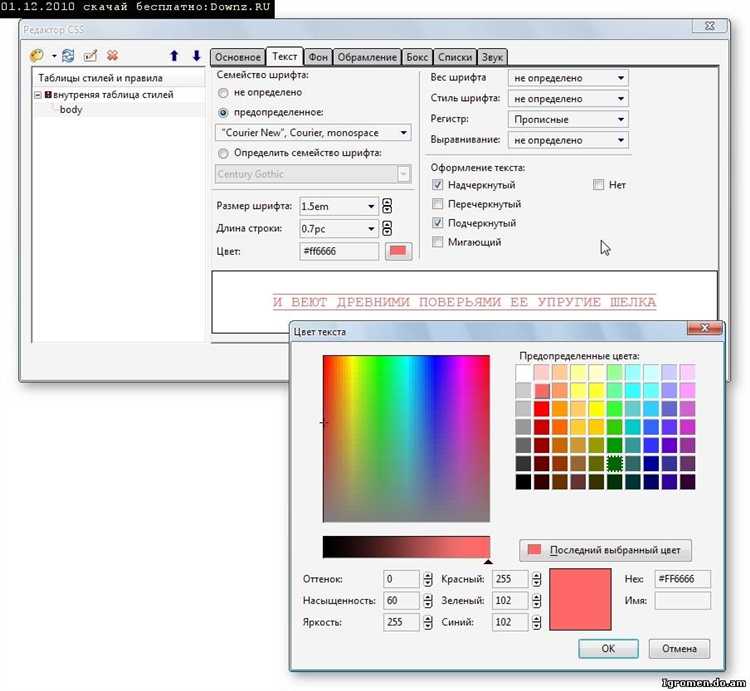Open the Обрамление tab
The width and height of the screenshot is (750, 691).
coord(367,57)
